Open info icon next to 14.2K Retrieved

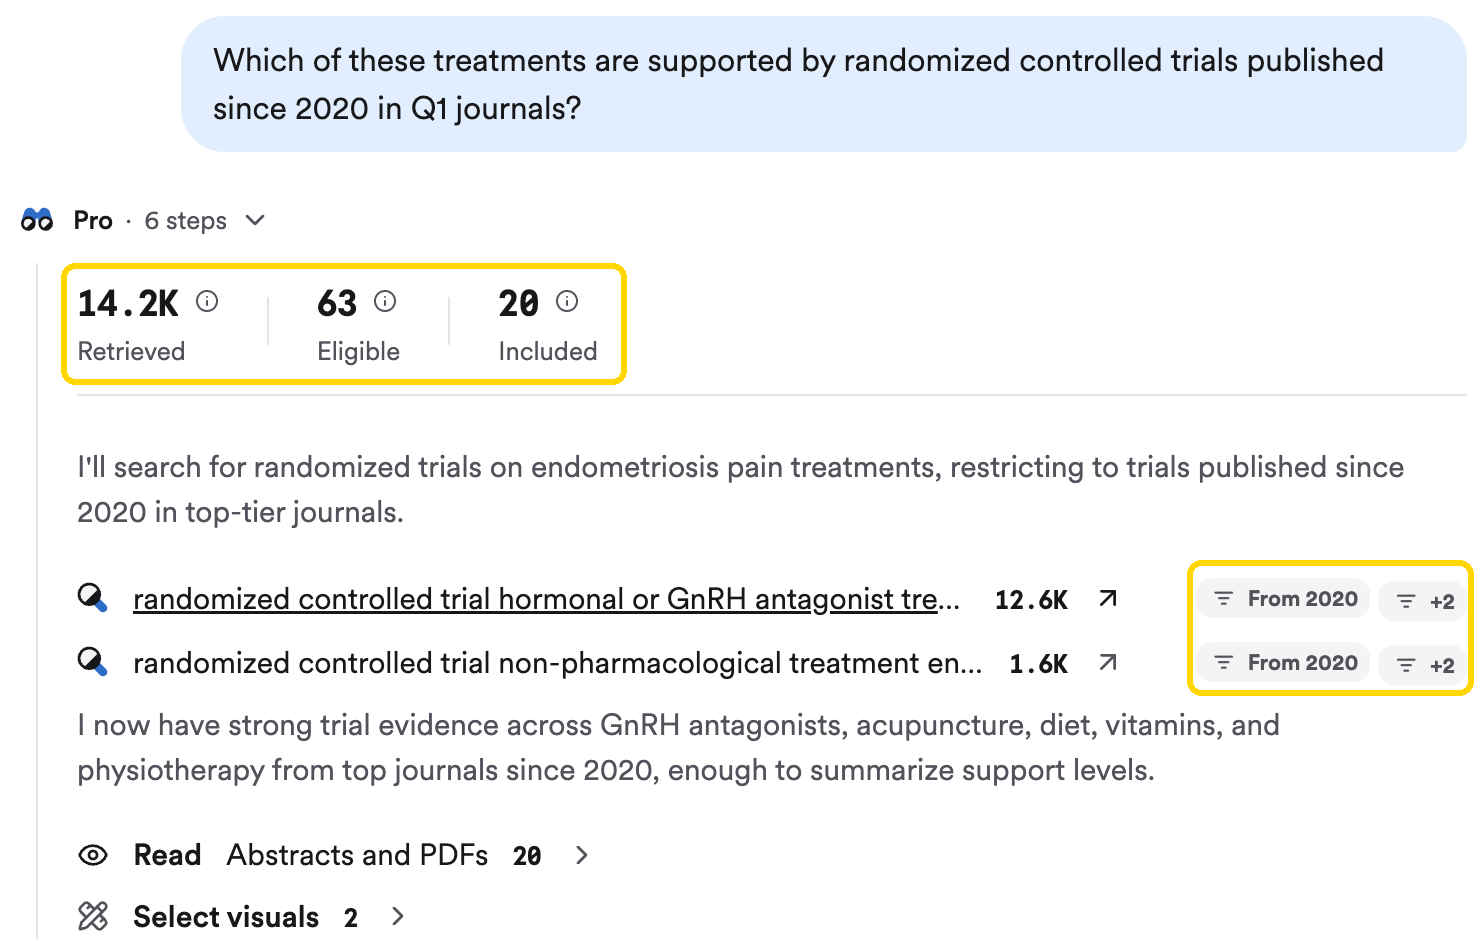point(207,301)
